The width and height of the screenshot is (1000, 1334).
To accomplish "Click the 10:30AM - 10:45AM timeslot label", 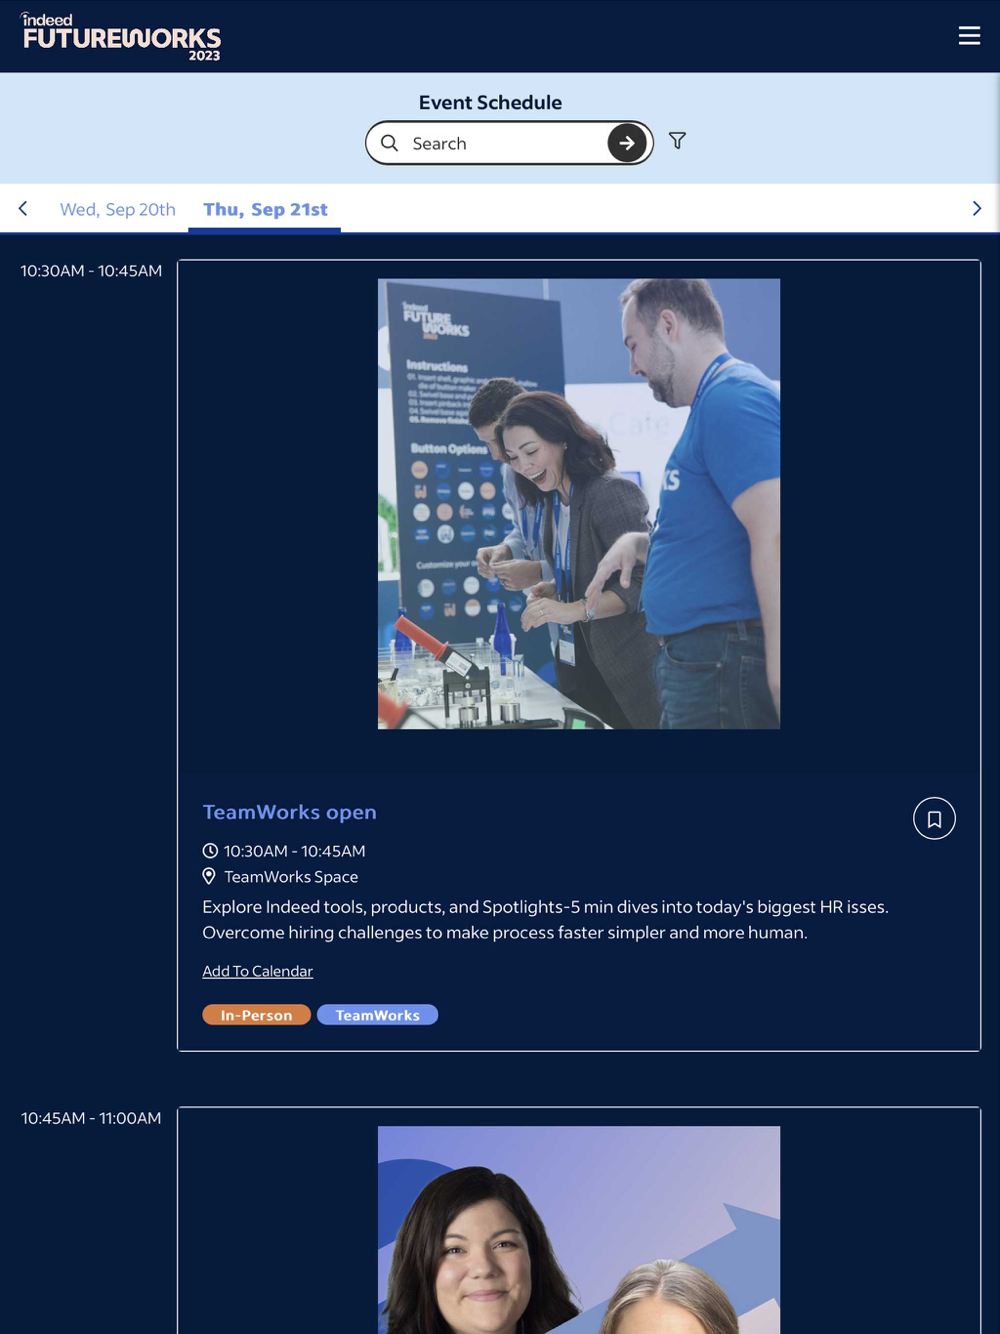I will [x=91, y=270].
